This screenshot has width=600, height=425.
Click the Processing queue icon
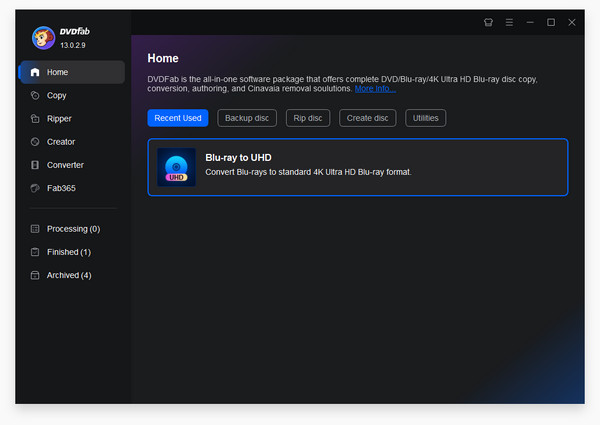tap(35, 229)
